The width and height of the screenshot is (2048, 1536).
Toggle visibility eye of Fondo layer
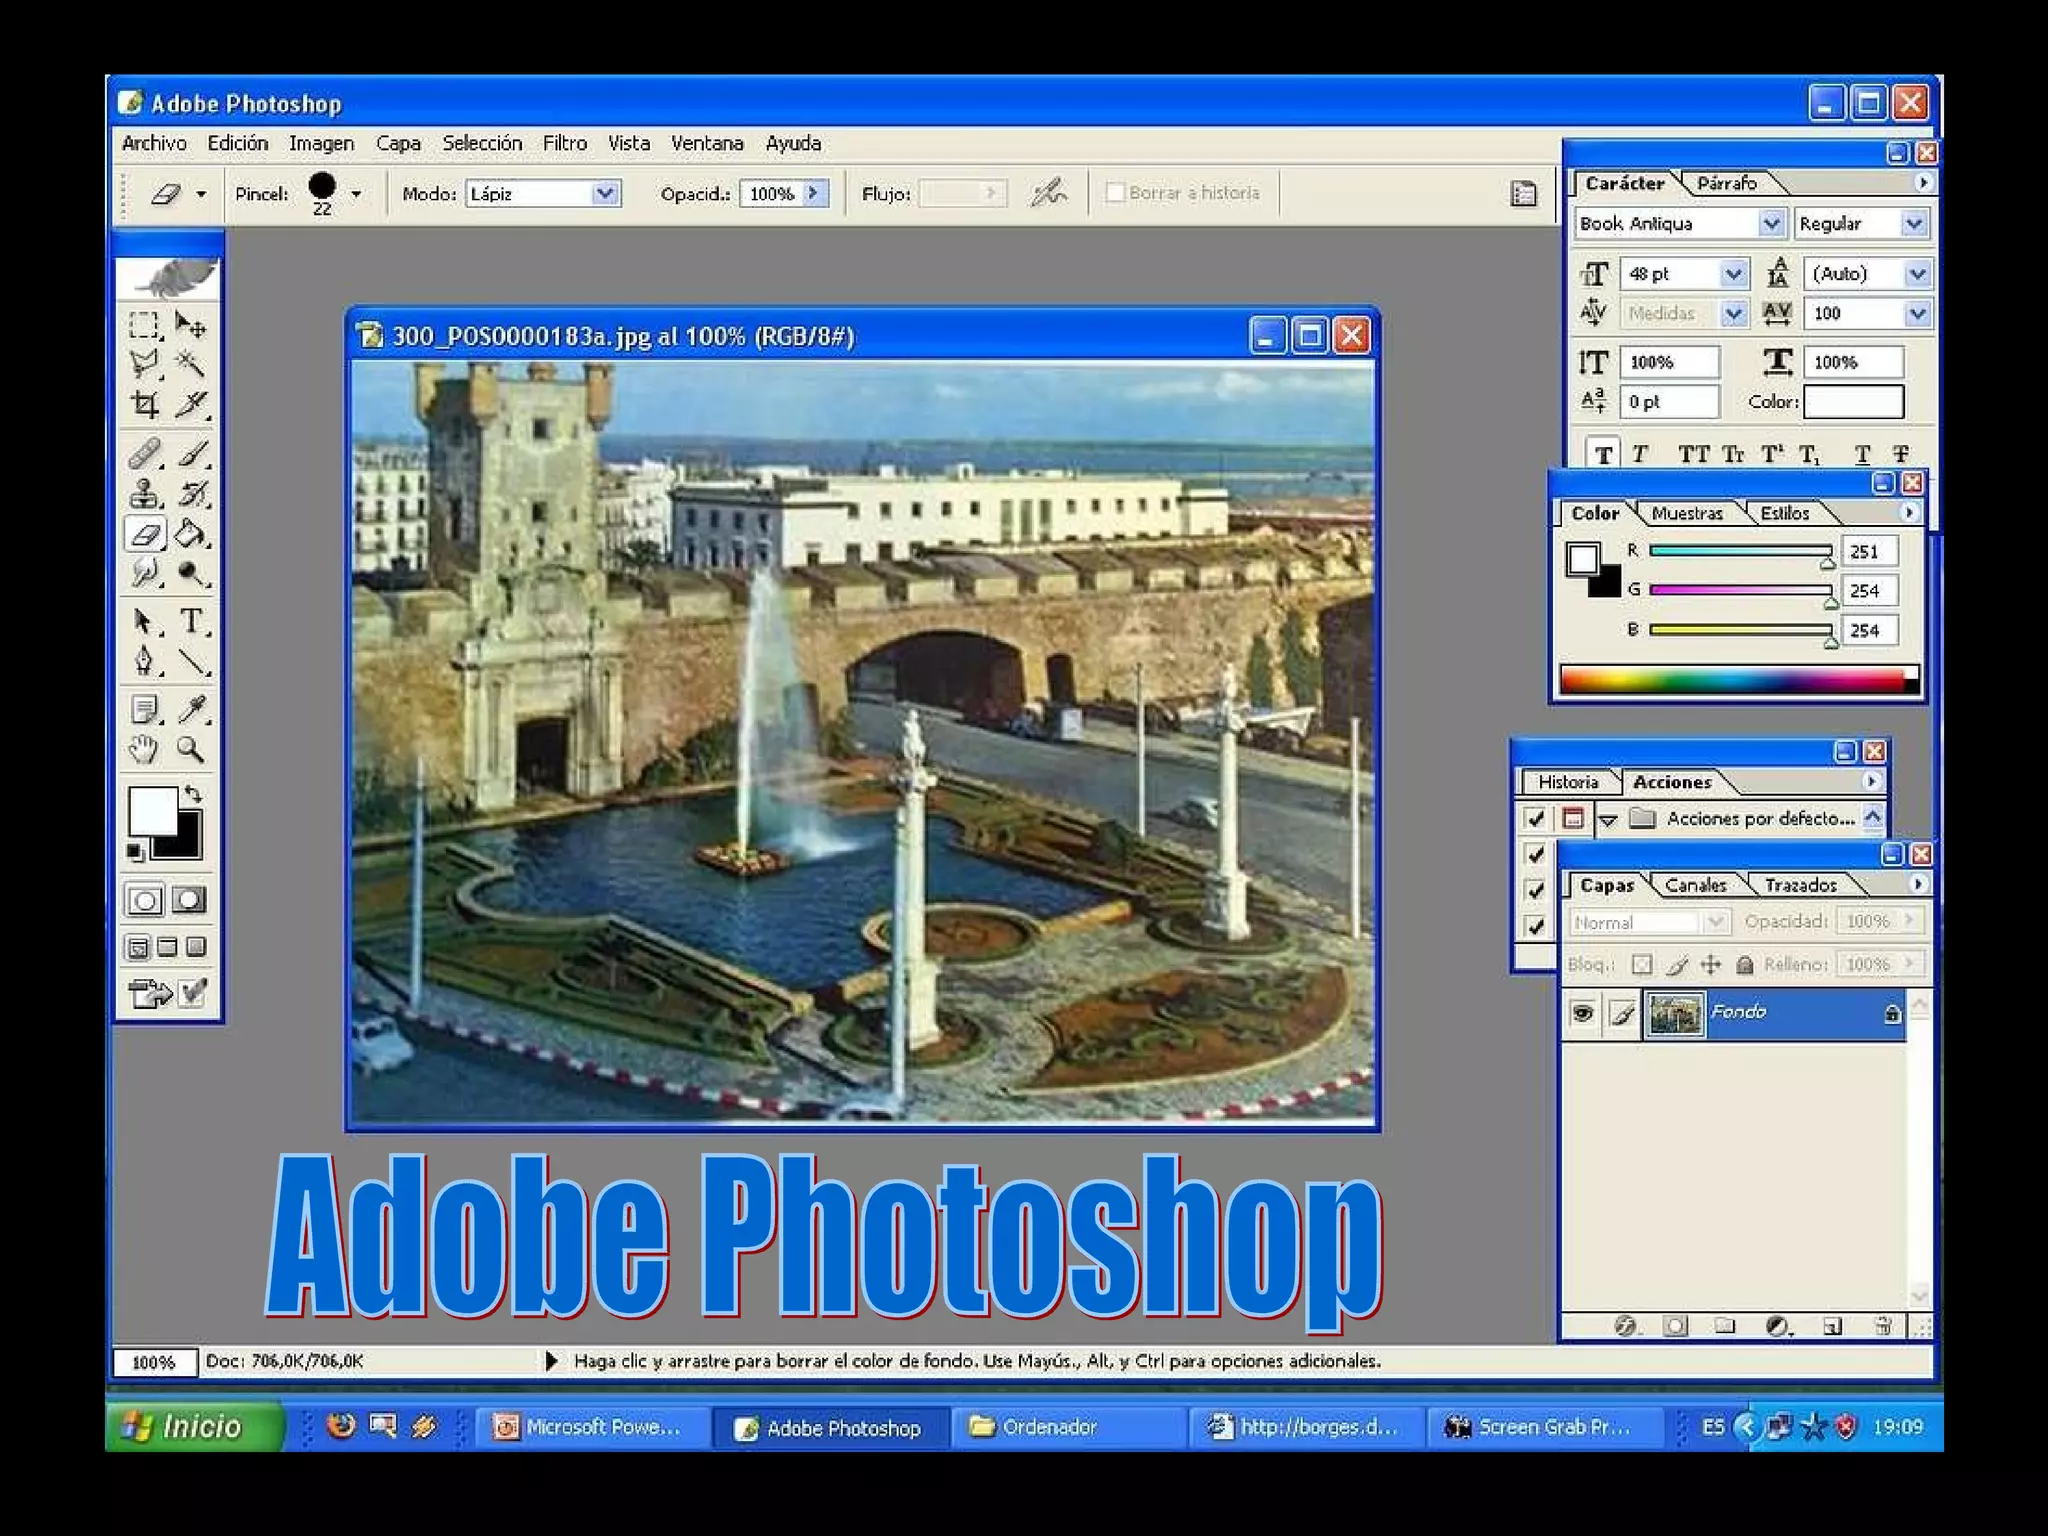click(1582, 1014)
